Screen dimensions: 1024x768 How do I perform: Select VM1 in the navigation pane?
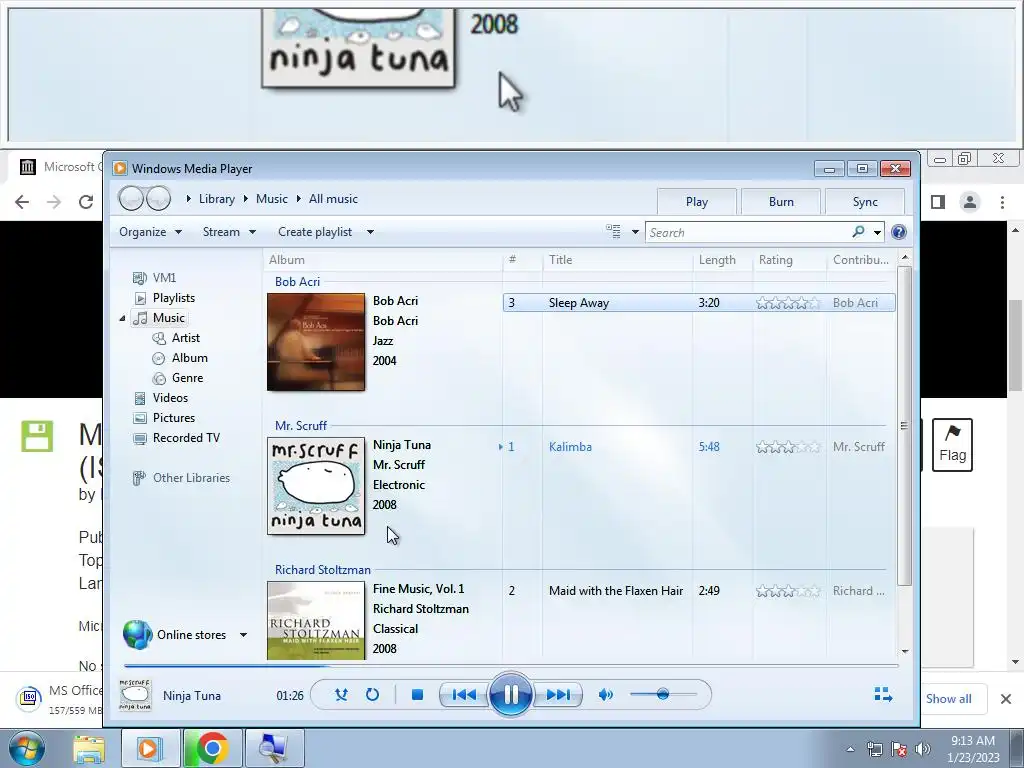point(164,278)
